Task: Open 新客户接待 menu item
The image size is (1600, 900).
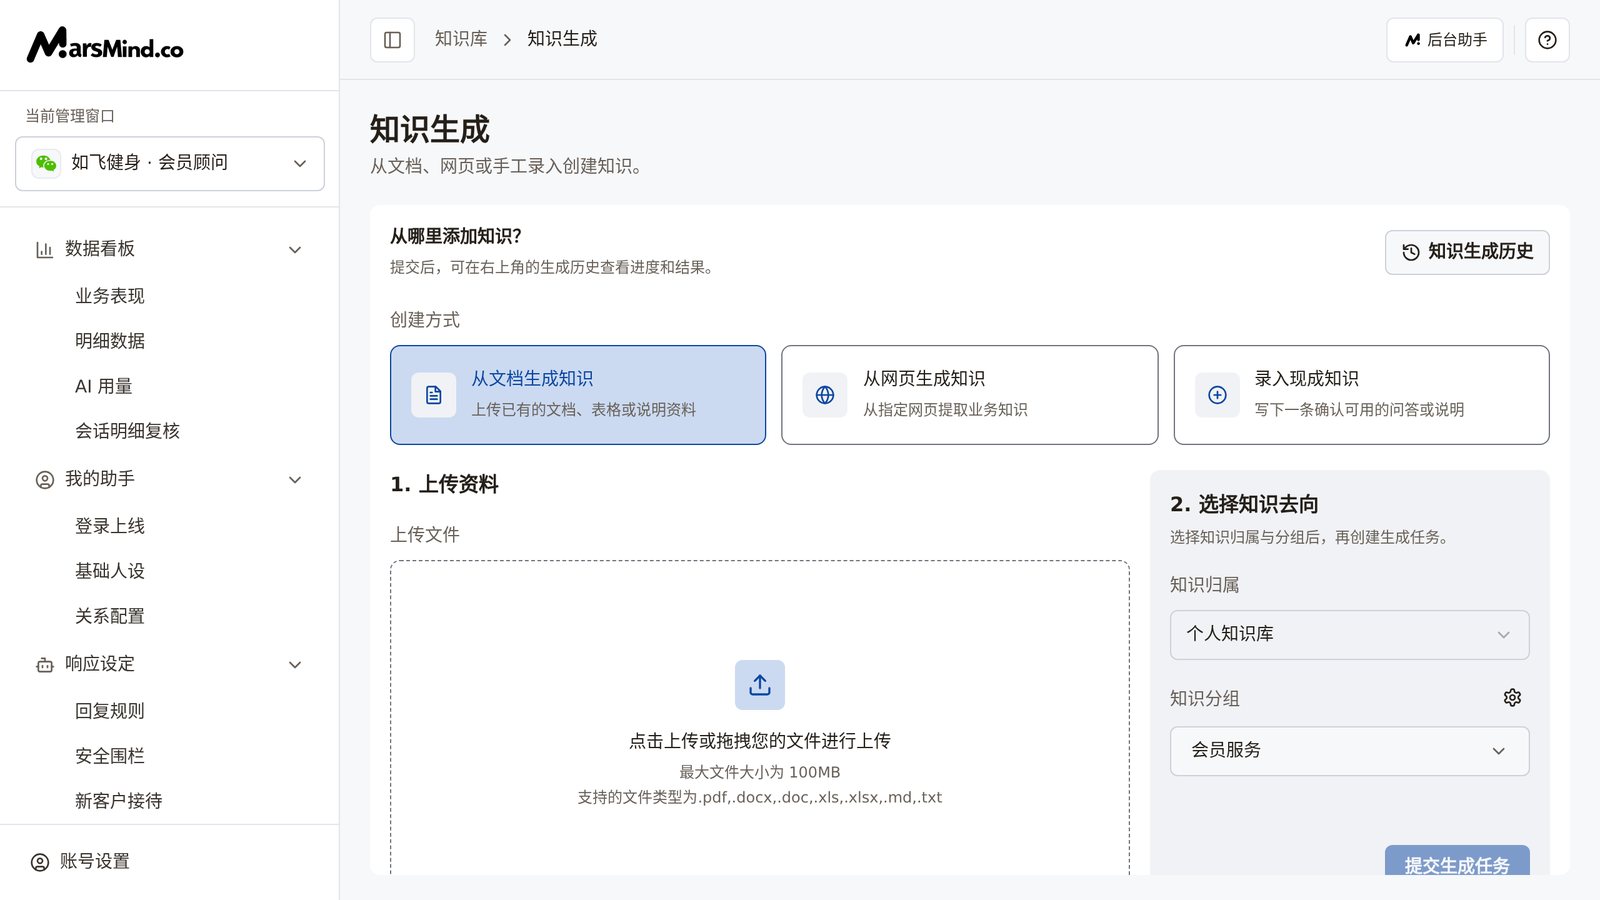Action: coord(119,801)
